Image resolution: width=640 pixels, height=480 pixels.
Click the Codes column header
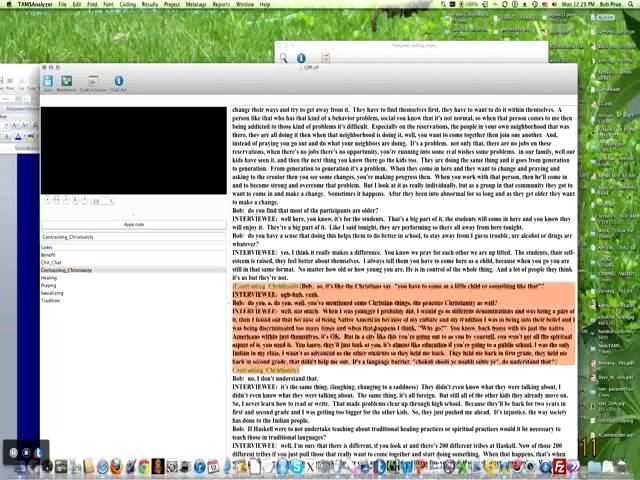tap(133, 247)
